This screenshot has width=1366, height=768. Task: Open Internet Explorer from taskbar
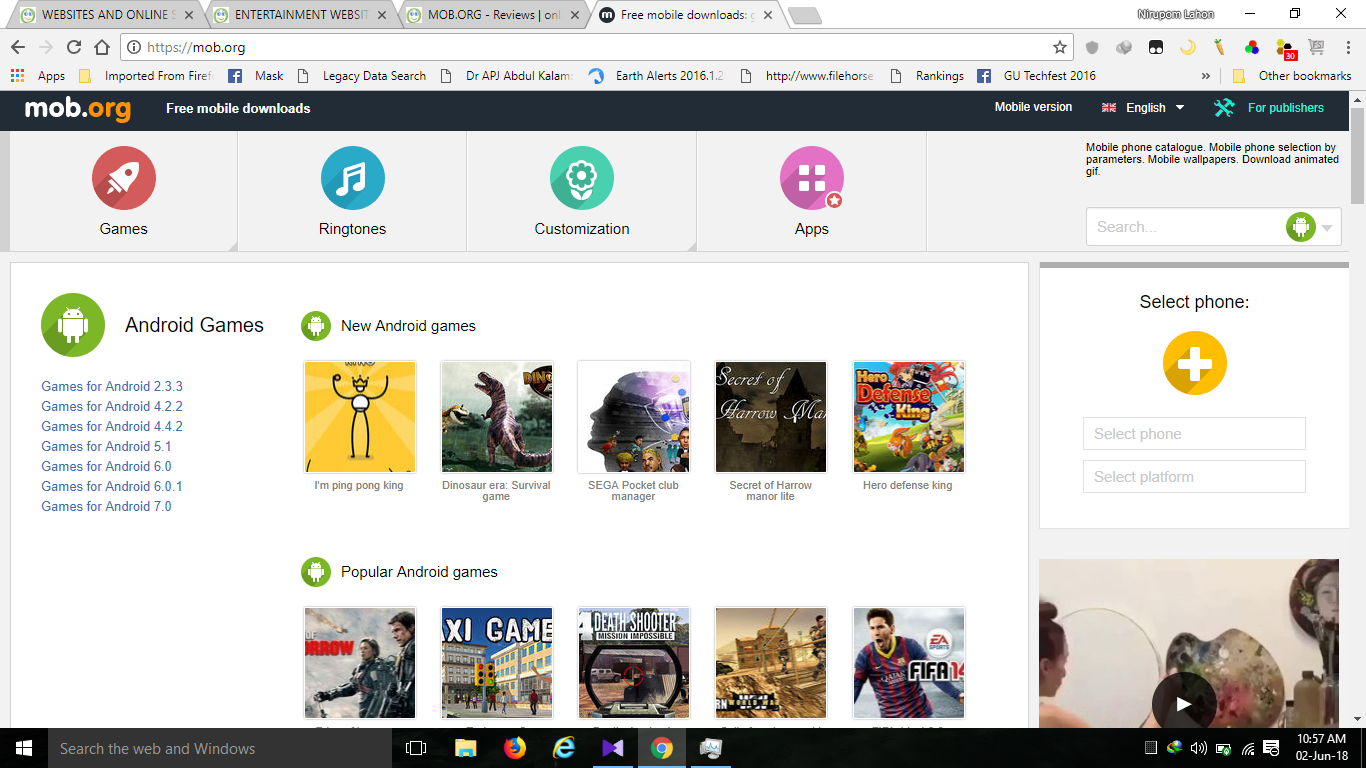coord(564,748)
